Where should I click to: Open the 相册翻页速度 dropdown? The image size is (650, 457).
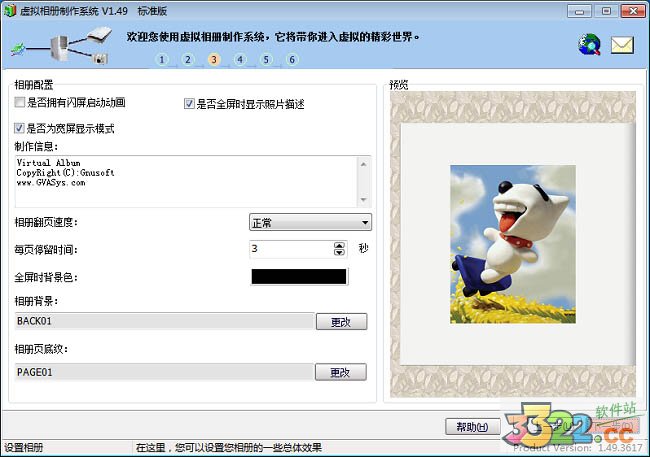[310, 222]
